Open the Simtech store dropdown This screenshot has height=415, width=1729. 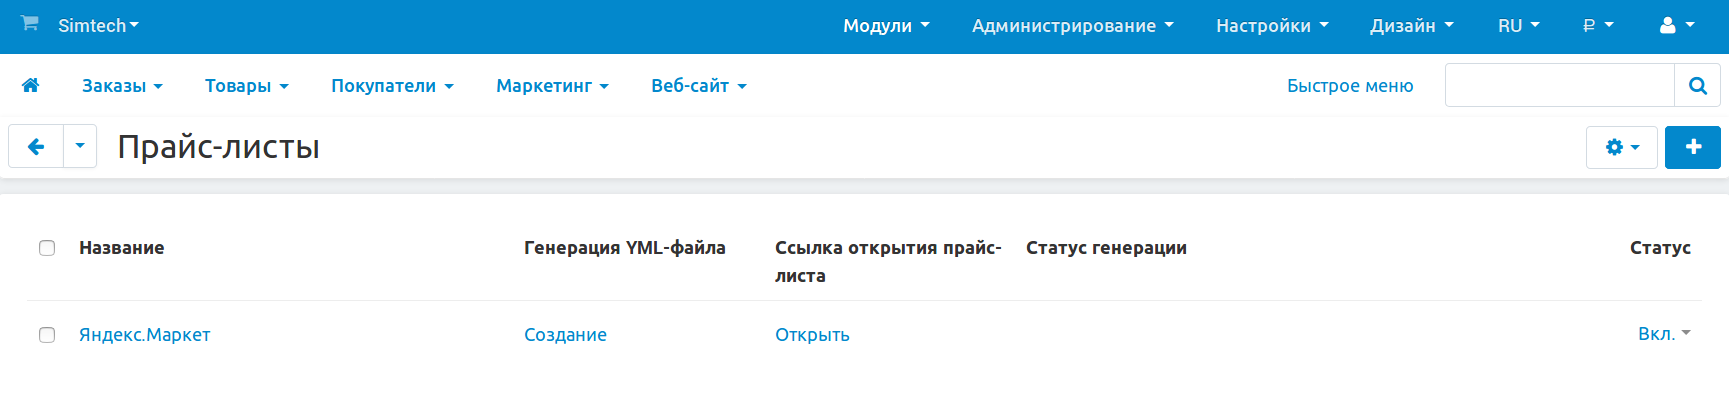tap(98, 26)
